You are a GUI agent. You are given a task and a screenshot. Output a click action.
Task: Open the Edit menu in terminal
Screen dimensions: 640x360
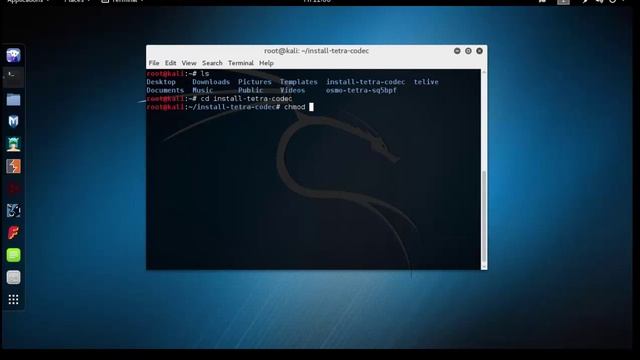(171, 63)
